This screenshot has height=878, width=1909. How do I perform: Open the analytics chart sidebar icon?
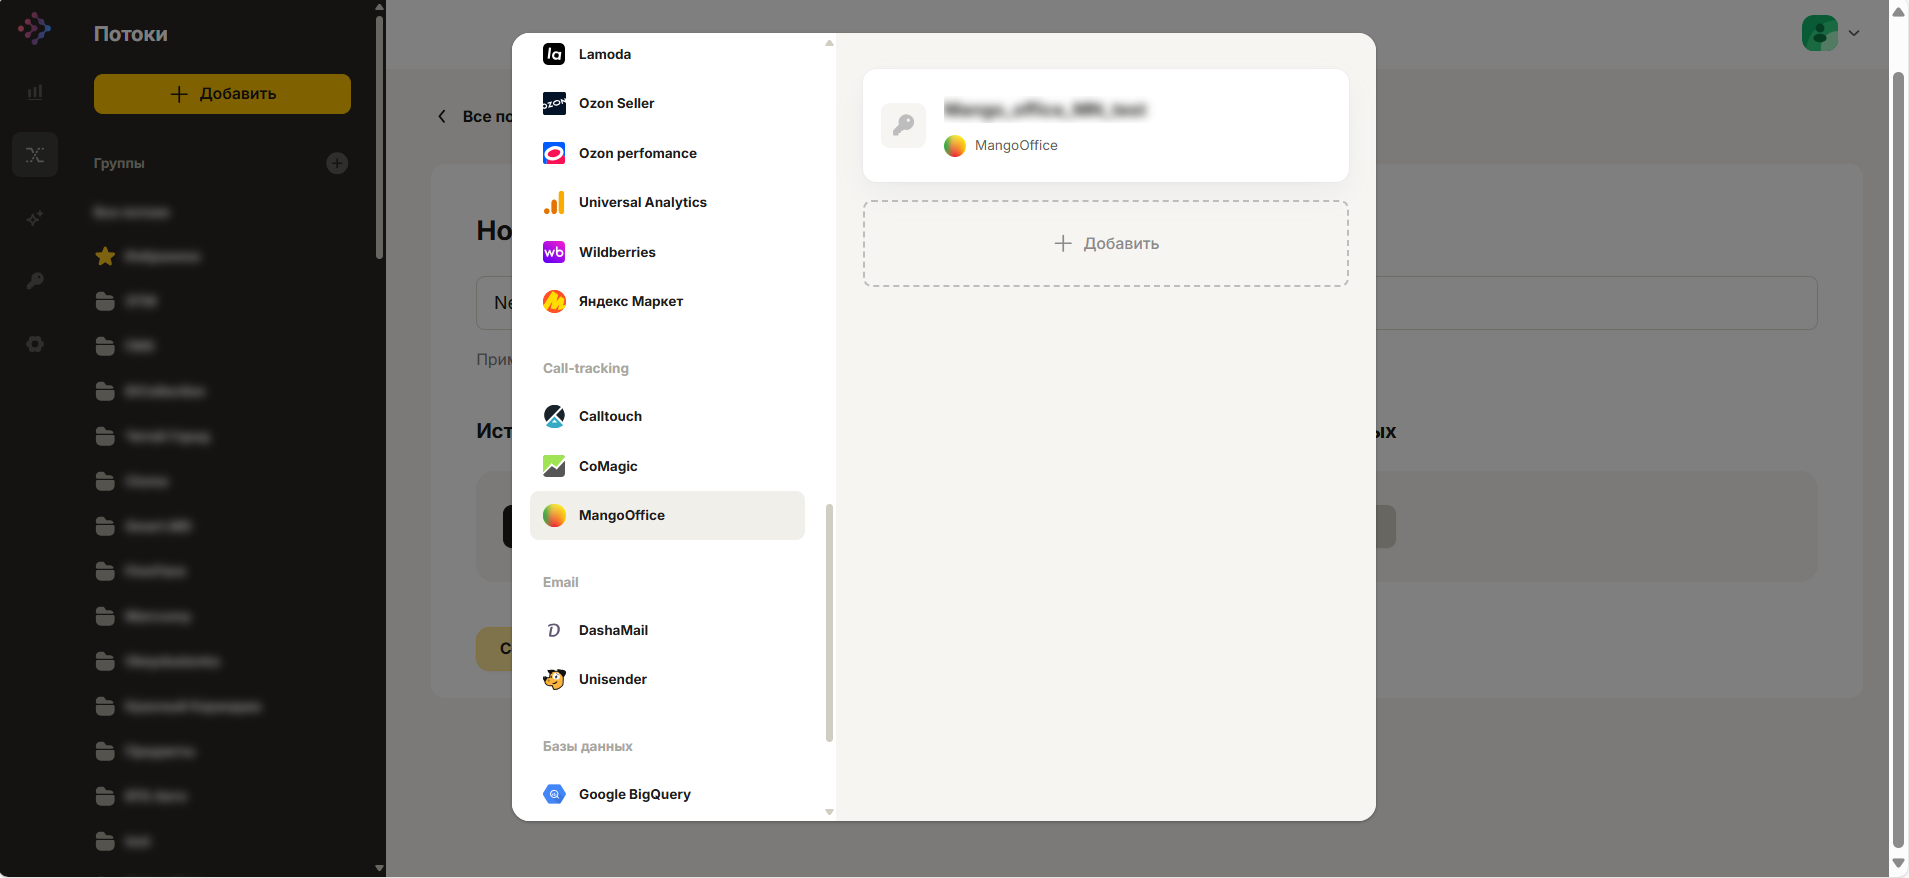(35, 92)
